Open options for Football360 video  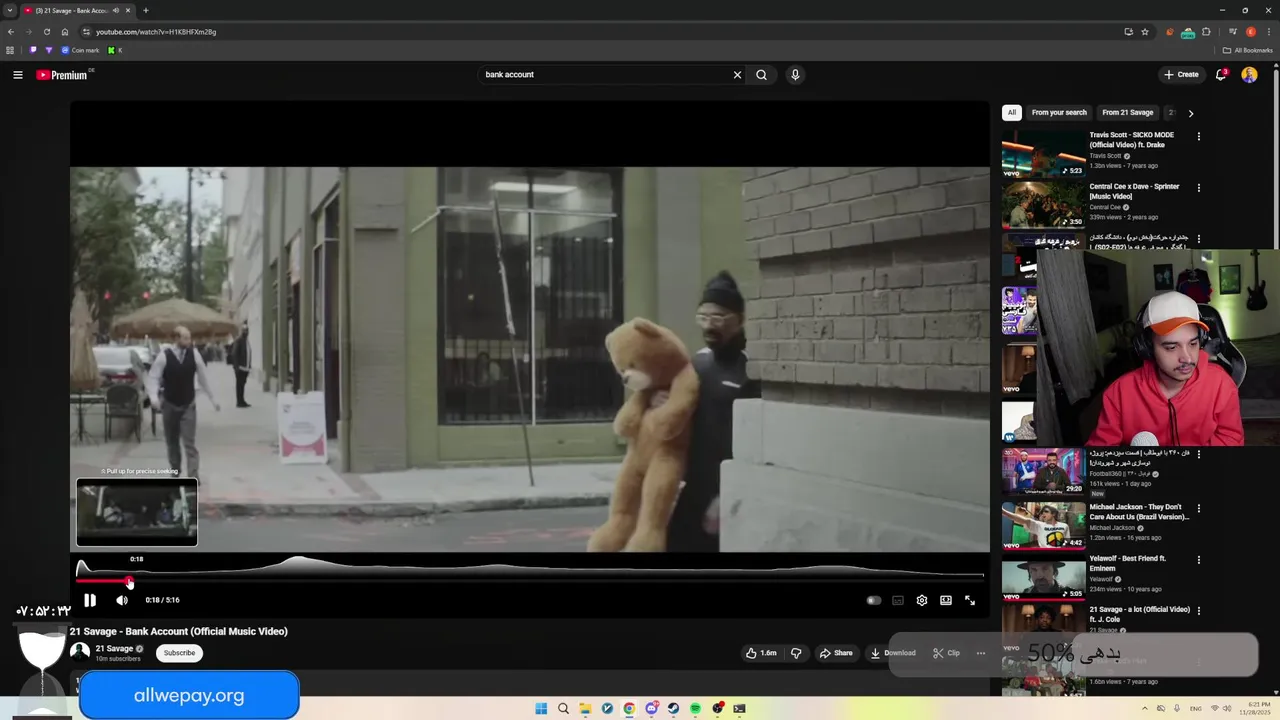[x=1199, y=454]
